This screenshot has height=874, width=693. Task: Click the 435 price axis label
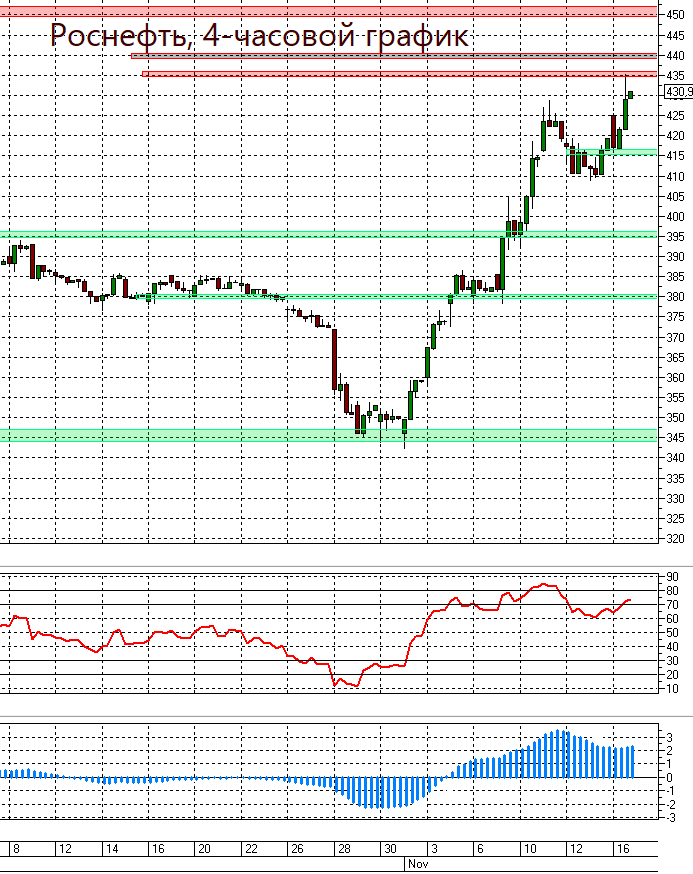tap(675, 76)
